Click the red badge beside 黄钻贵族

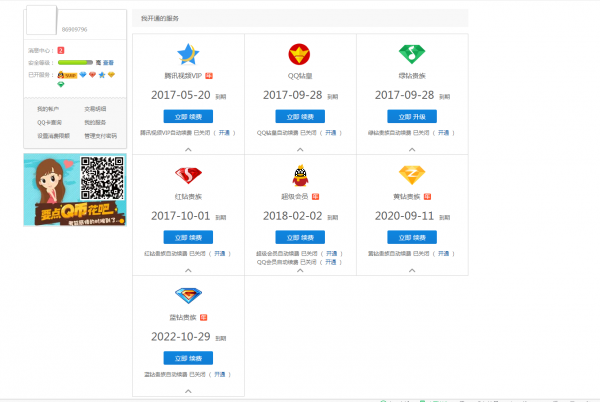[x=427, y=197]
